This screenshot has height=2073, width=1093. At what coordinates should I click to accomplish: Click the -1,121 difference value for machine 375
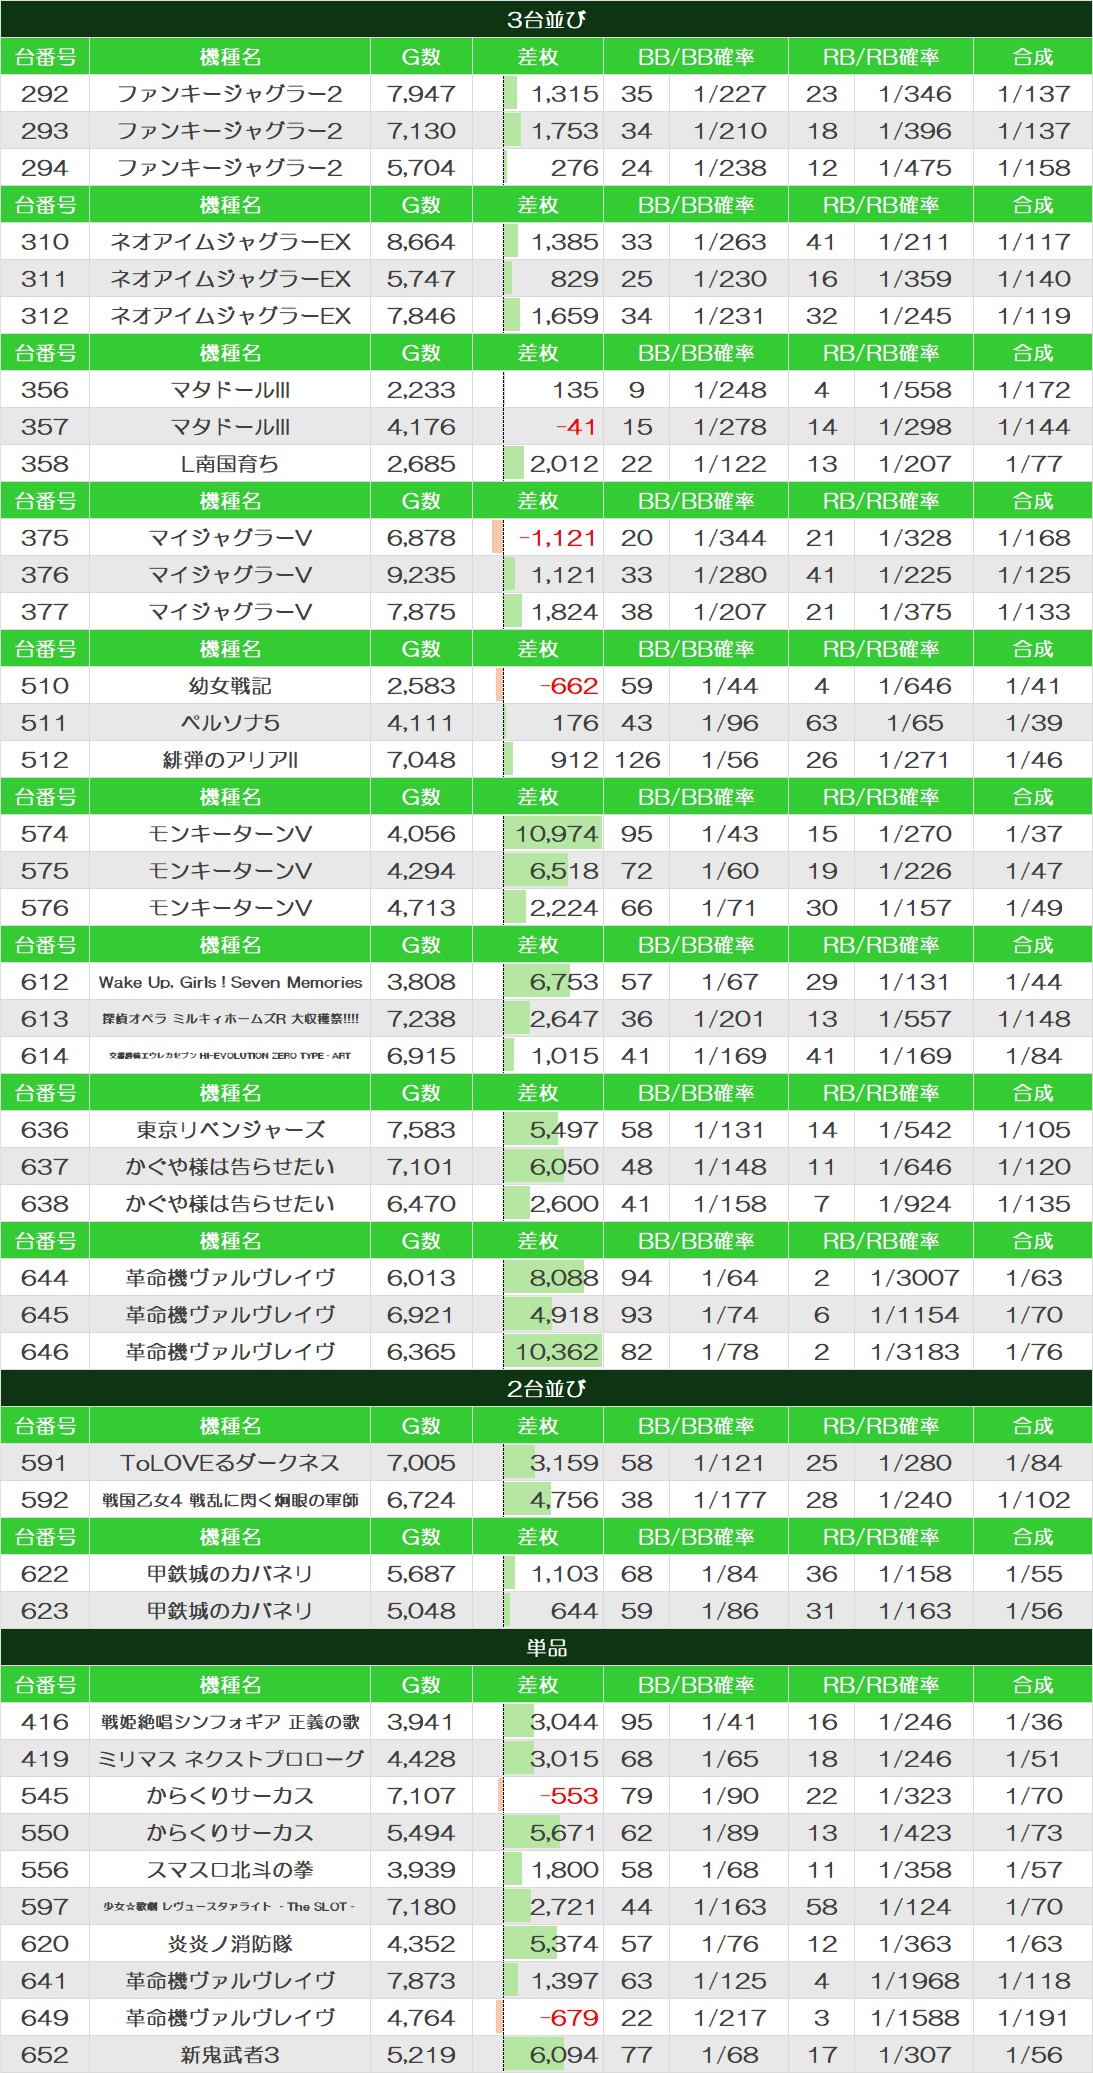click(557, 538)
